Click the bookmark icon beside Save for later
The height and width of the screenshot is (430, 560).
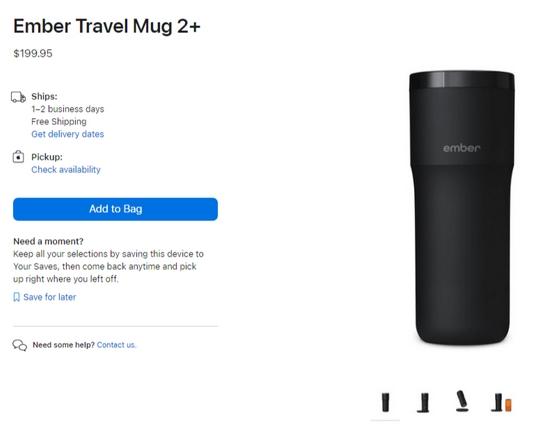(x=16, y=297)
